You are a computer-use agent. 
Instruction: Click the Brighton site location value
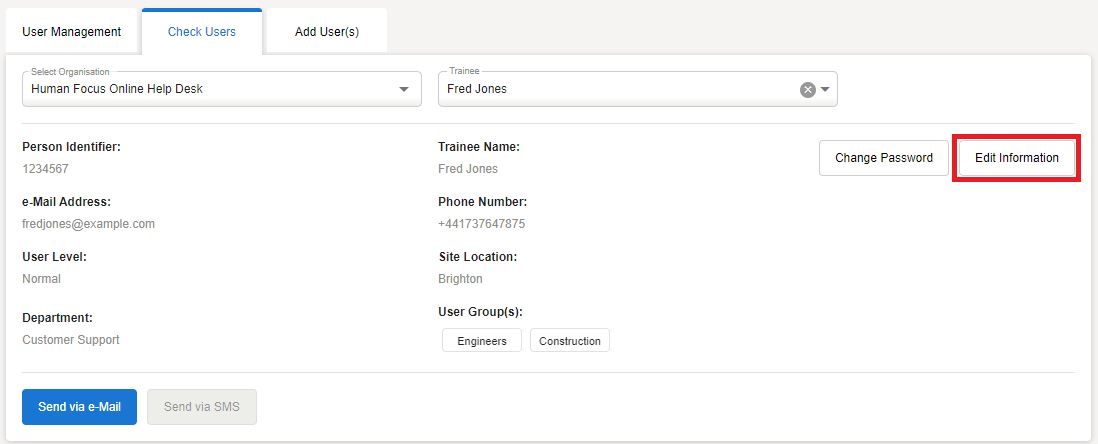(460, 279)
